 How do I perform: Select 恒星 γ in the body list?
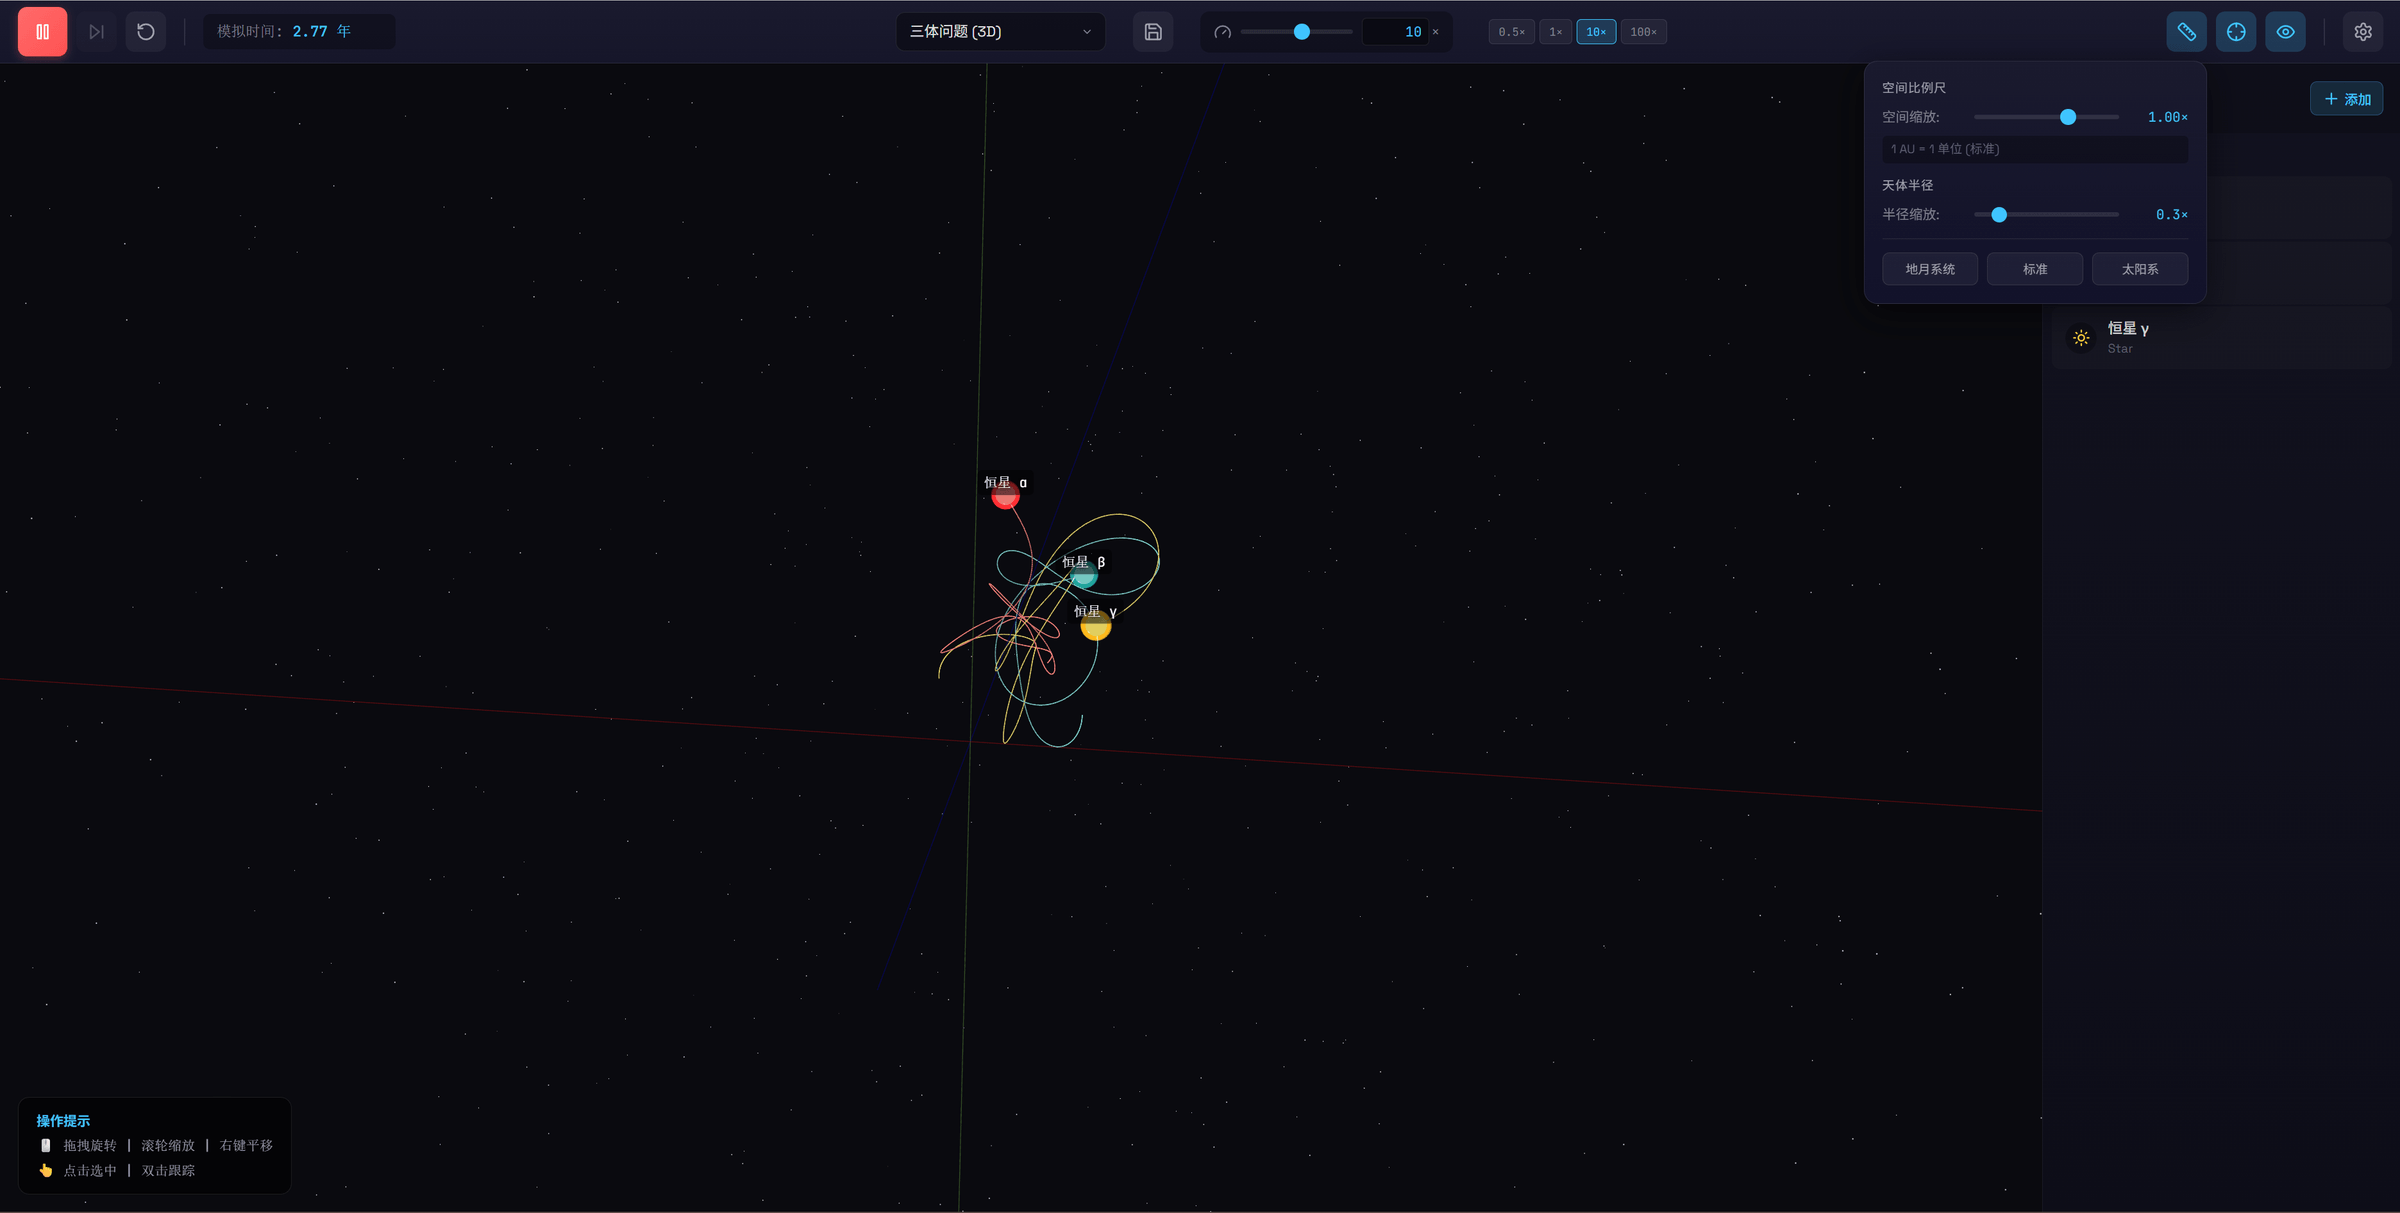2221,338
